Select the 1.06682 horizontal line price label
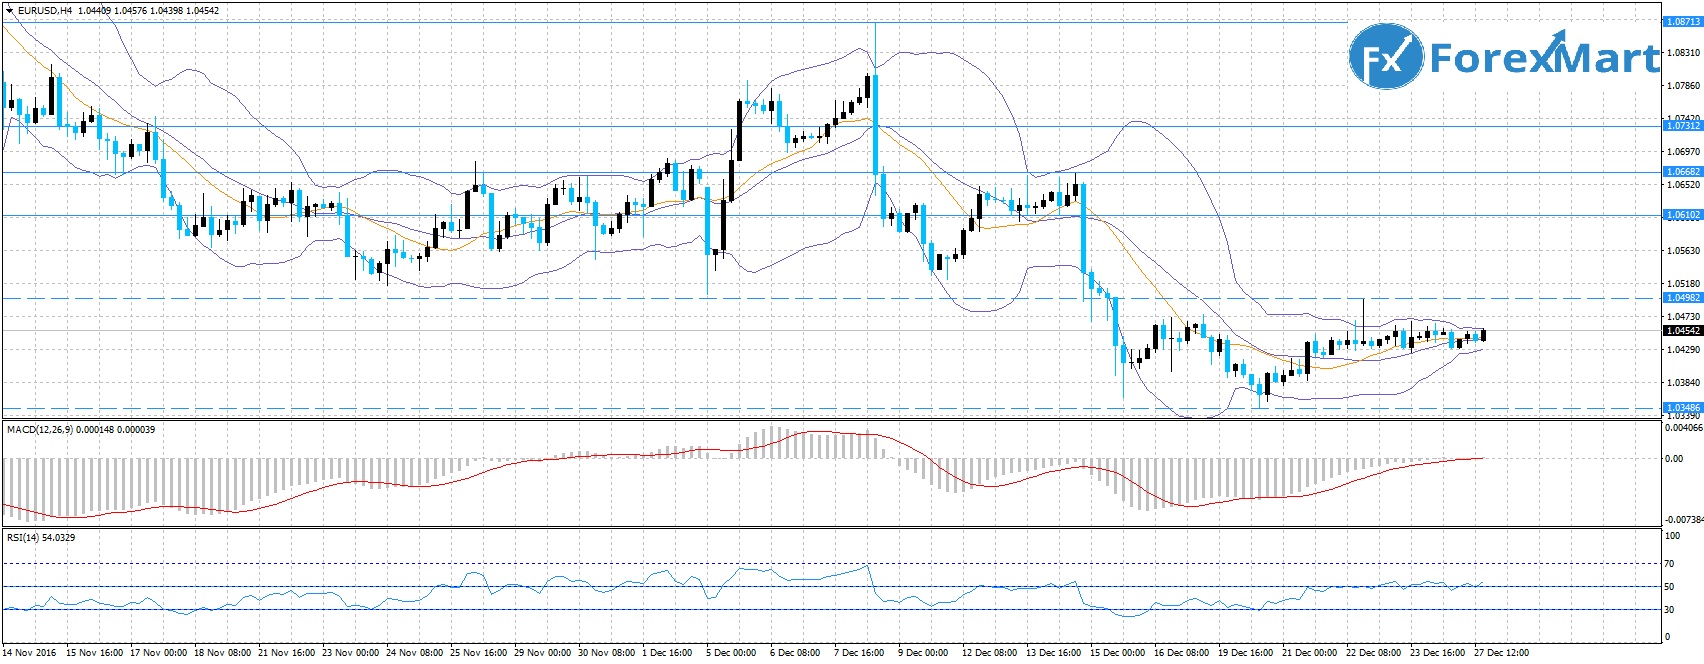 point(1682,172)
